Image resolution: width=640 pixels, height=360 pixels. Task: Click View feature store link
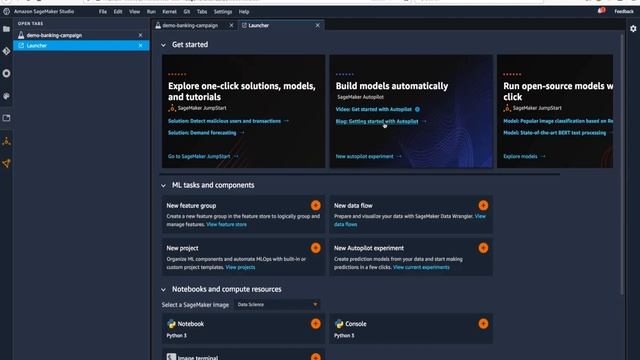pos(227,224)
